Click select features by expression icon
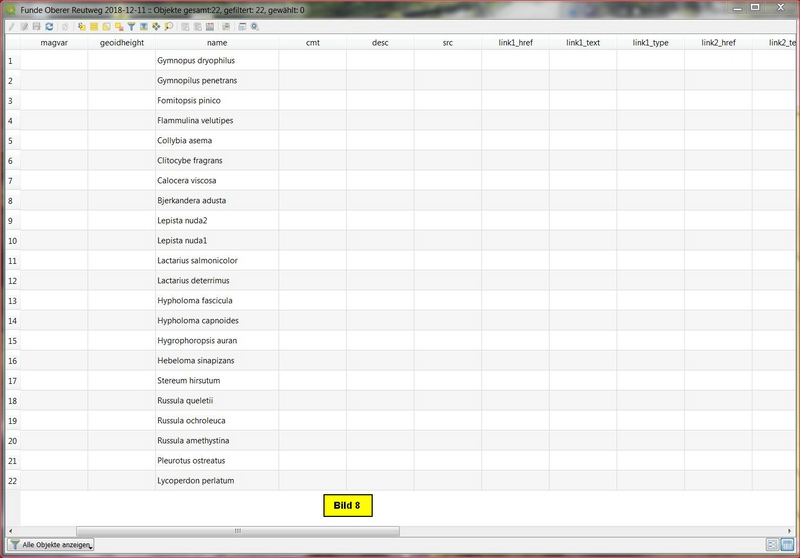This screenshot has width=800, height=558. pos(81,26)
